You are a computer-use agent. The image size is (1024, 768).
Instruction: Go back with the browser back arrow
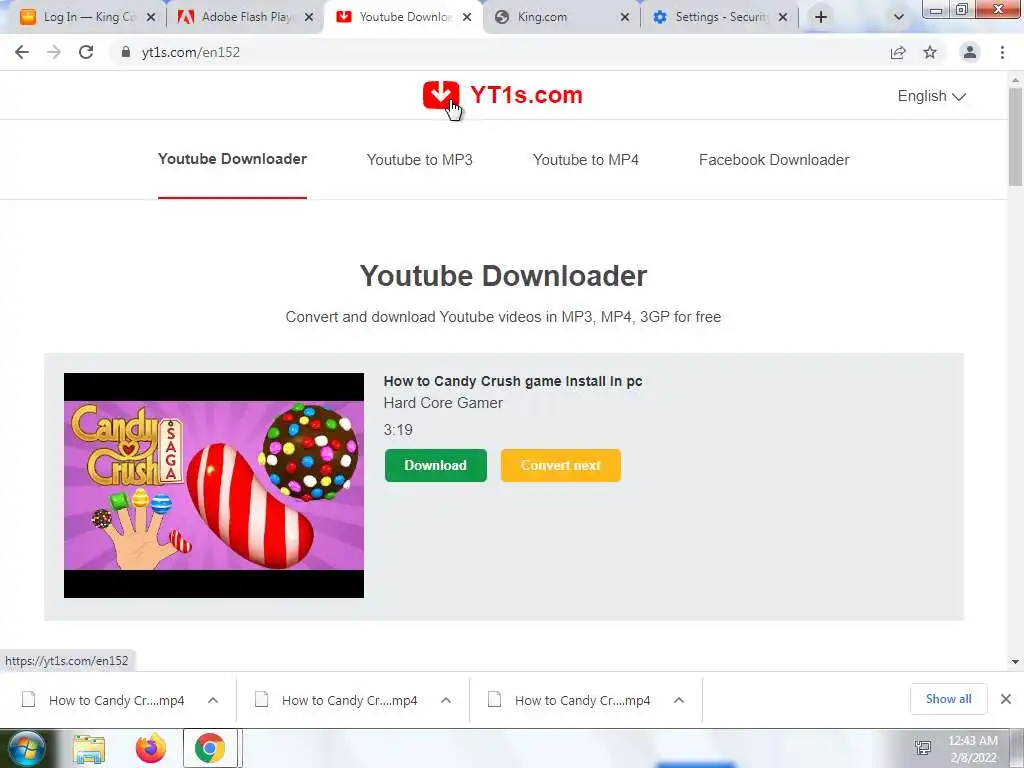click(22, 52)
